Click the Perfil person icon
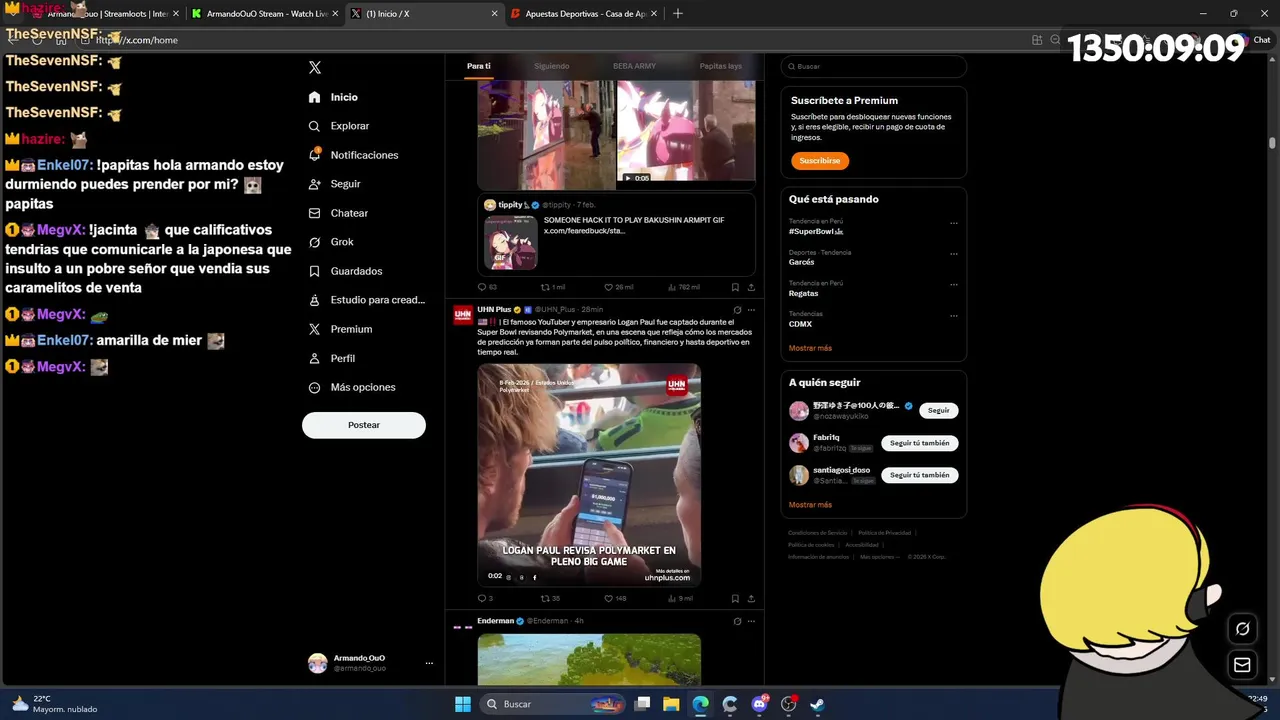Viewport: 1280px width, 720px height. click(x=314, y=358)
